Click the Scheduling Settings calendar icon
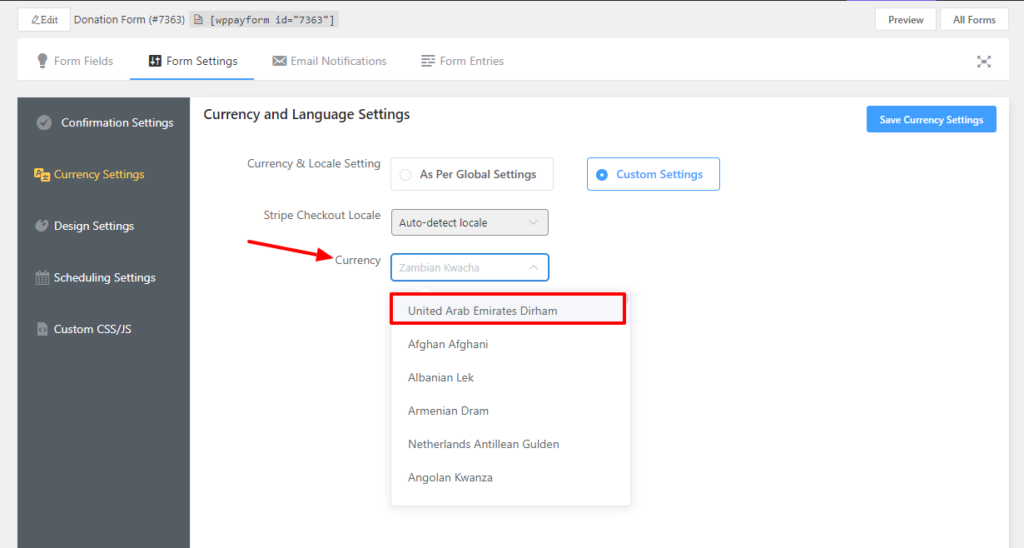Viewport: 1024px width, 548px height. pyautogui.click(x=42, y=278)
